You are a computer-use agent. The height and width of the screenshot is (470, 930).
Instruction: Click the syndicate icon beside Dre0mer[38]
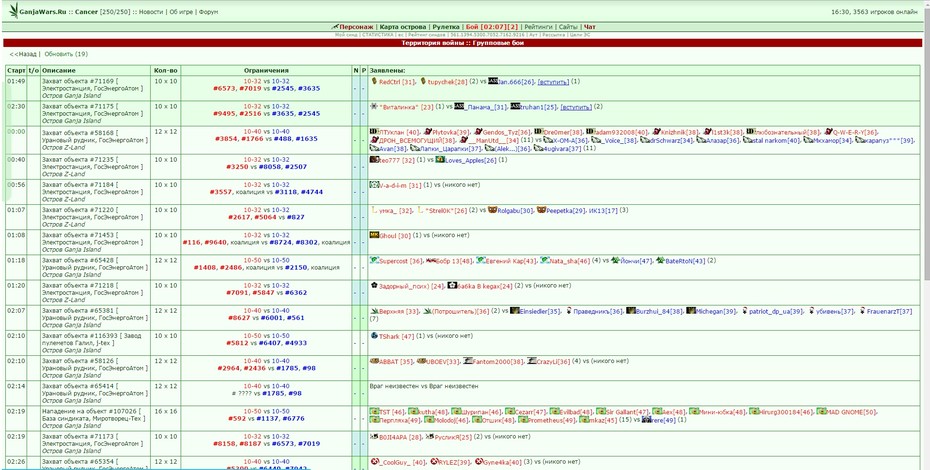click(x=538, y=131)
